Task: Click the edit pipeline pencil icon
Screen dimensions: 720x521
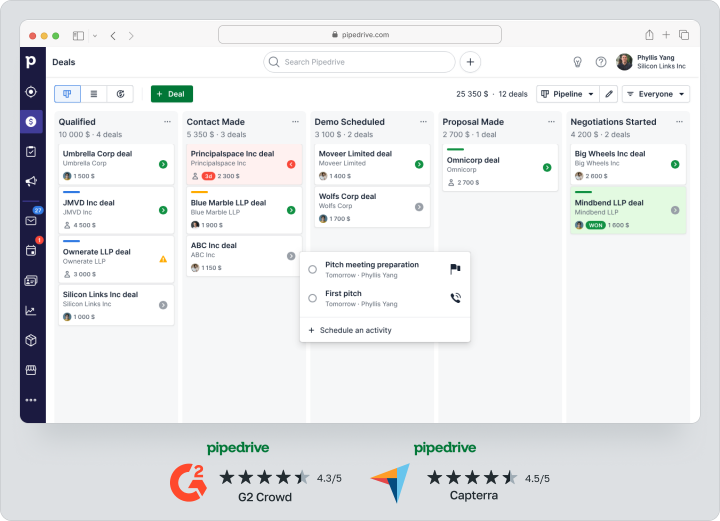Action: (609, 94)
